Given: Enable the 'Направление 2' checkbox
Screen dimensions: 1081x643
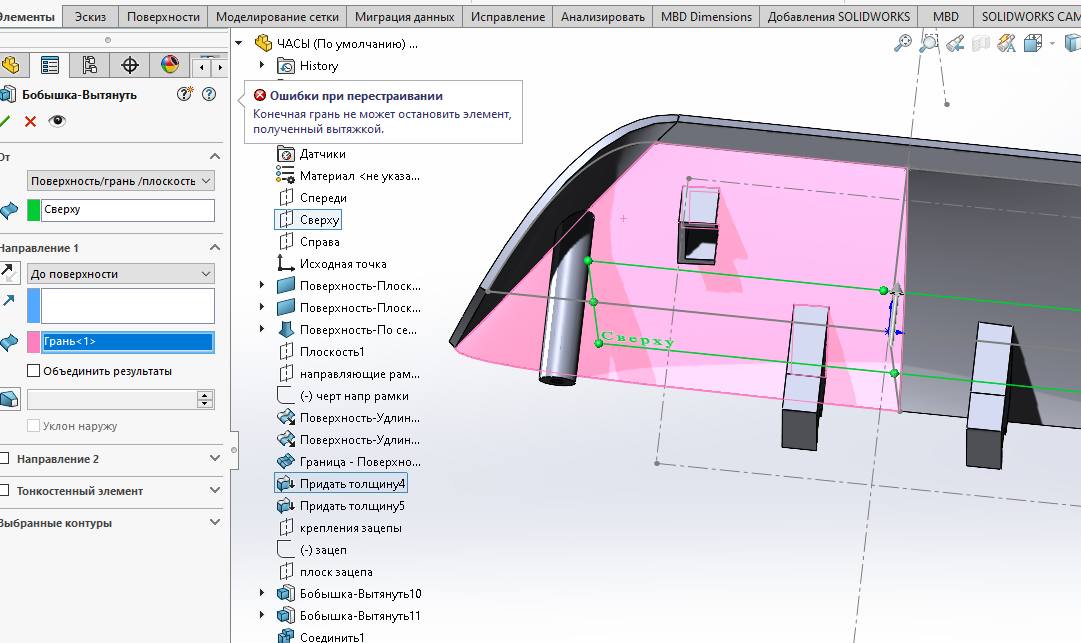Looking at the screenshot, I should click(5, 459).
